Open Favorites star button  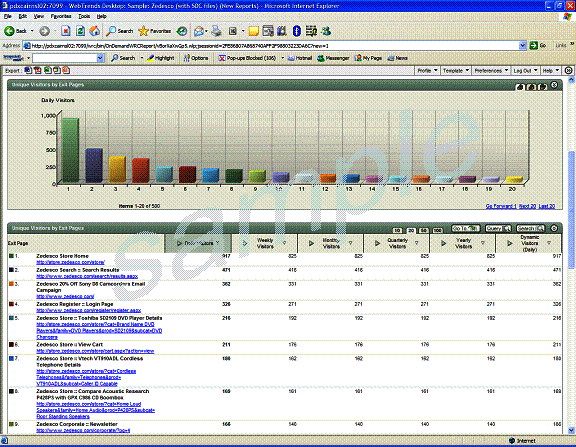click(155, 31)
